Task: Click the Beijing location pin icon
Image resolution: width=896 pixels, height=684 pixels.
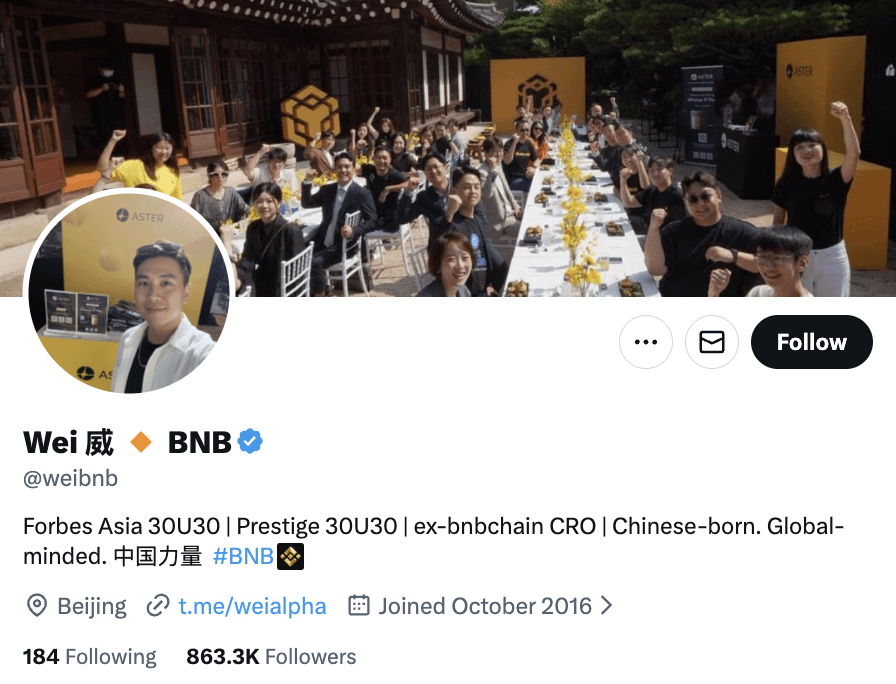Action: (37, 606)
